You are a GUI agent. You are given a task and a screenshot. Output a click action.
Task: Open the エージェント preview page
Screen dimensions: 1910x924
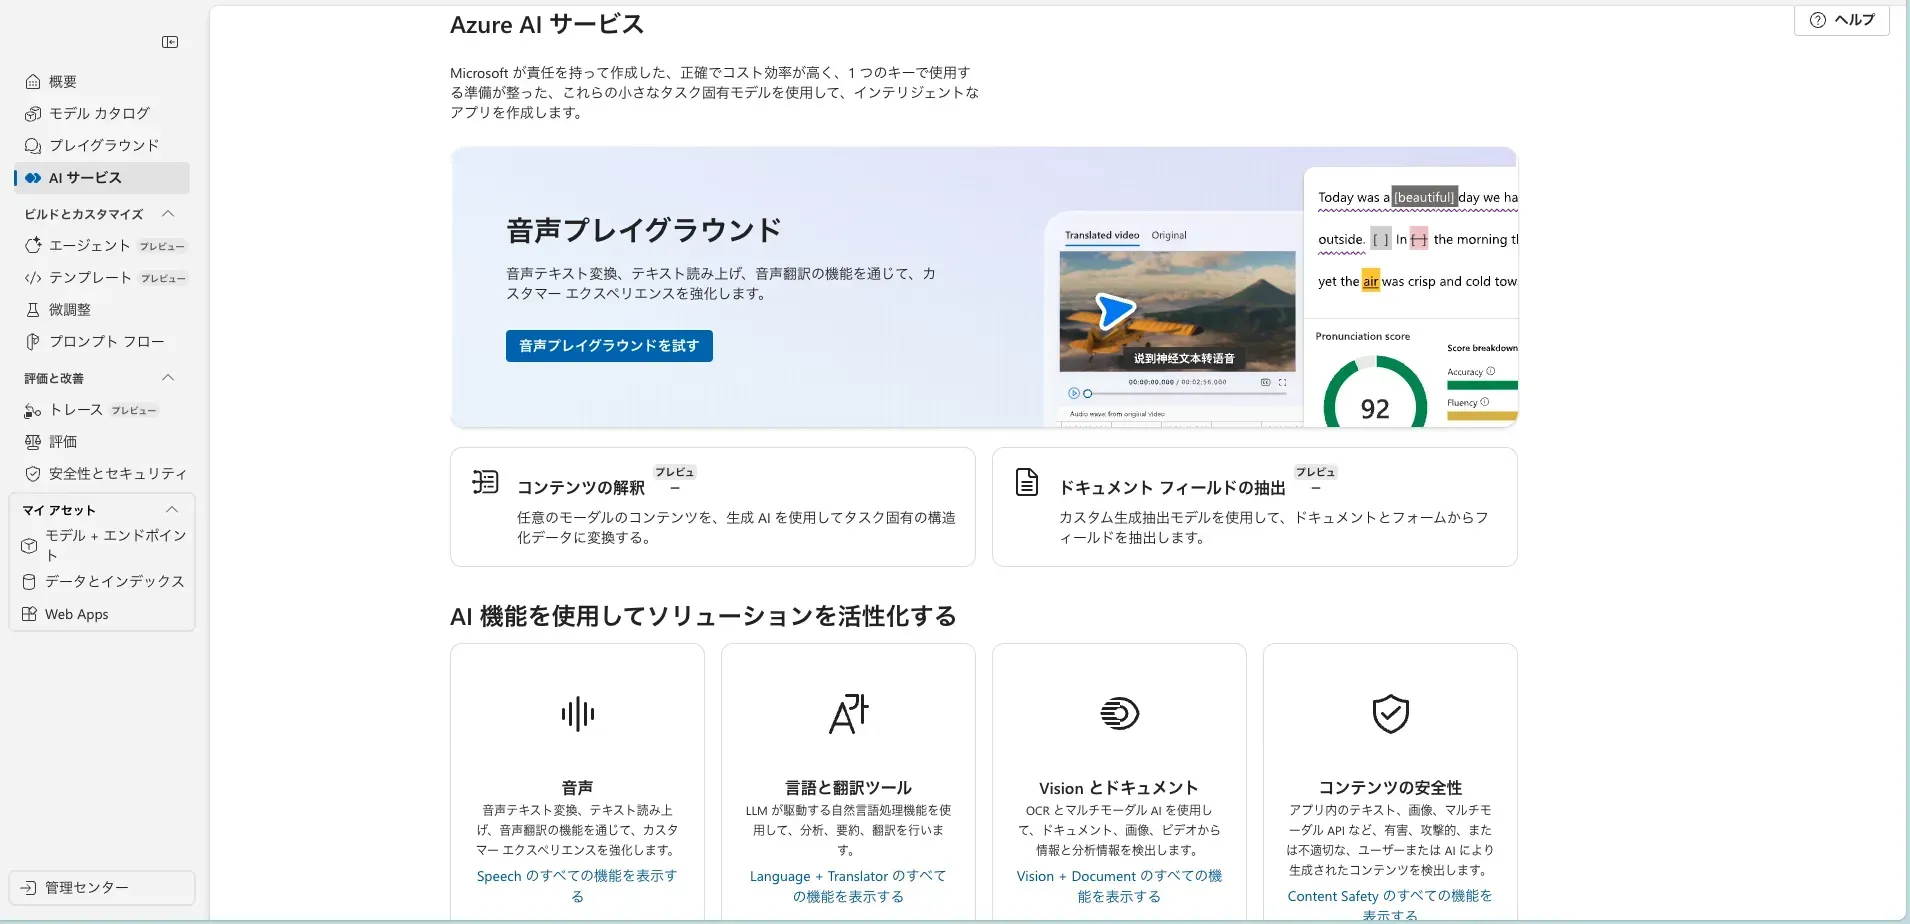pos(90,246)
